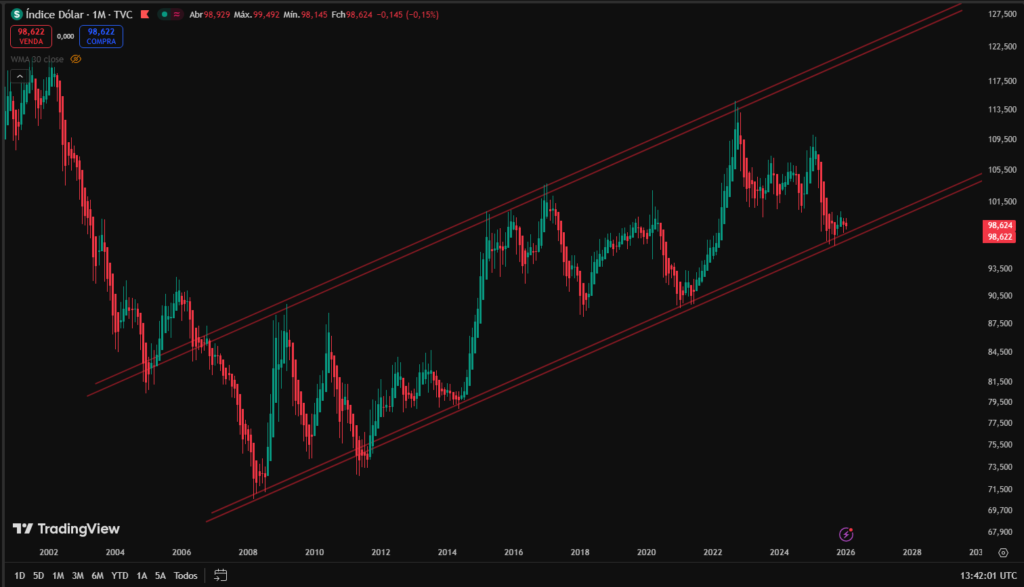The height and width of the screenshot is (587, 1024).
Task: Click the red flag icon beside the symbol title
Action: pos(145,15)
